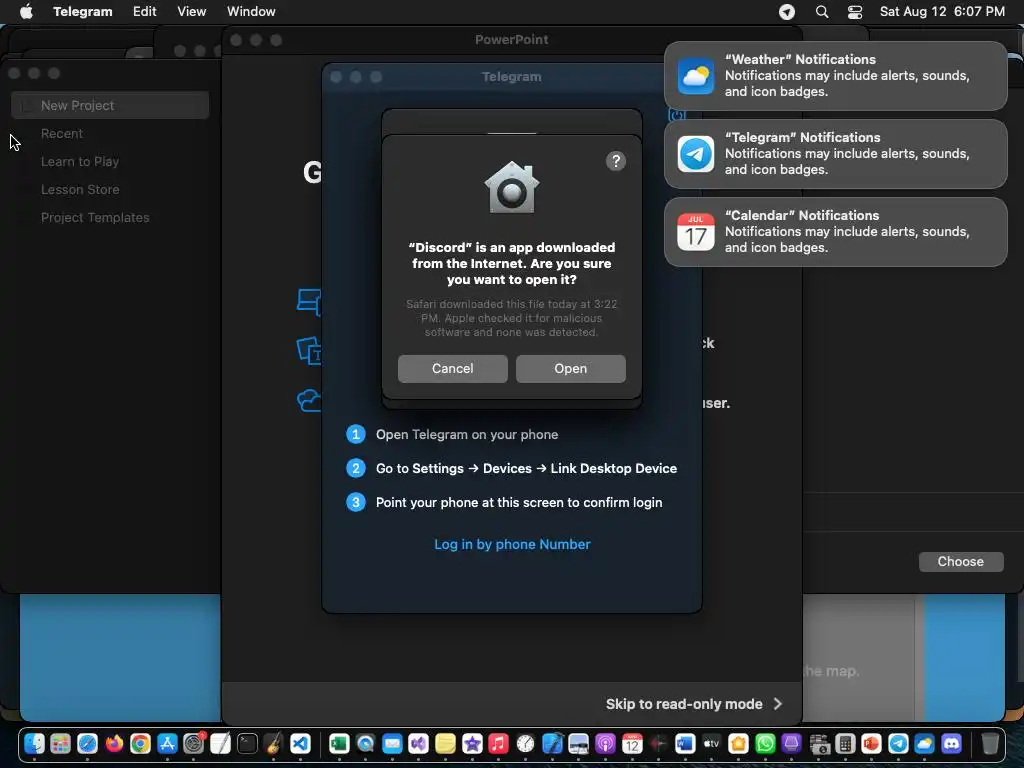Open the Apple menu
Screen dimensions: 1024x768
click(26, 11)
